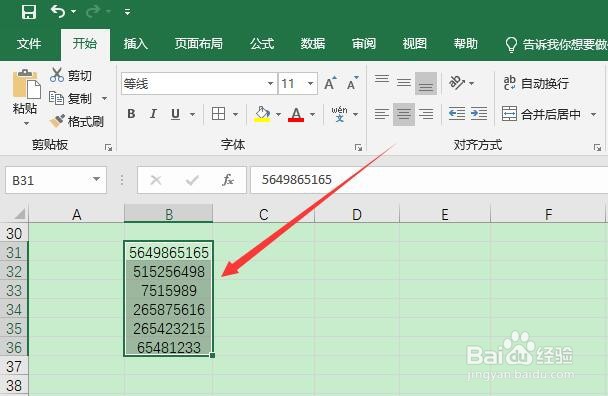Open the Customize Quick Access Toolbar dropdown

click(x=127, y=12)
